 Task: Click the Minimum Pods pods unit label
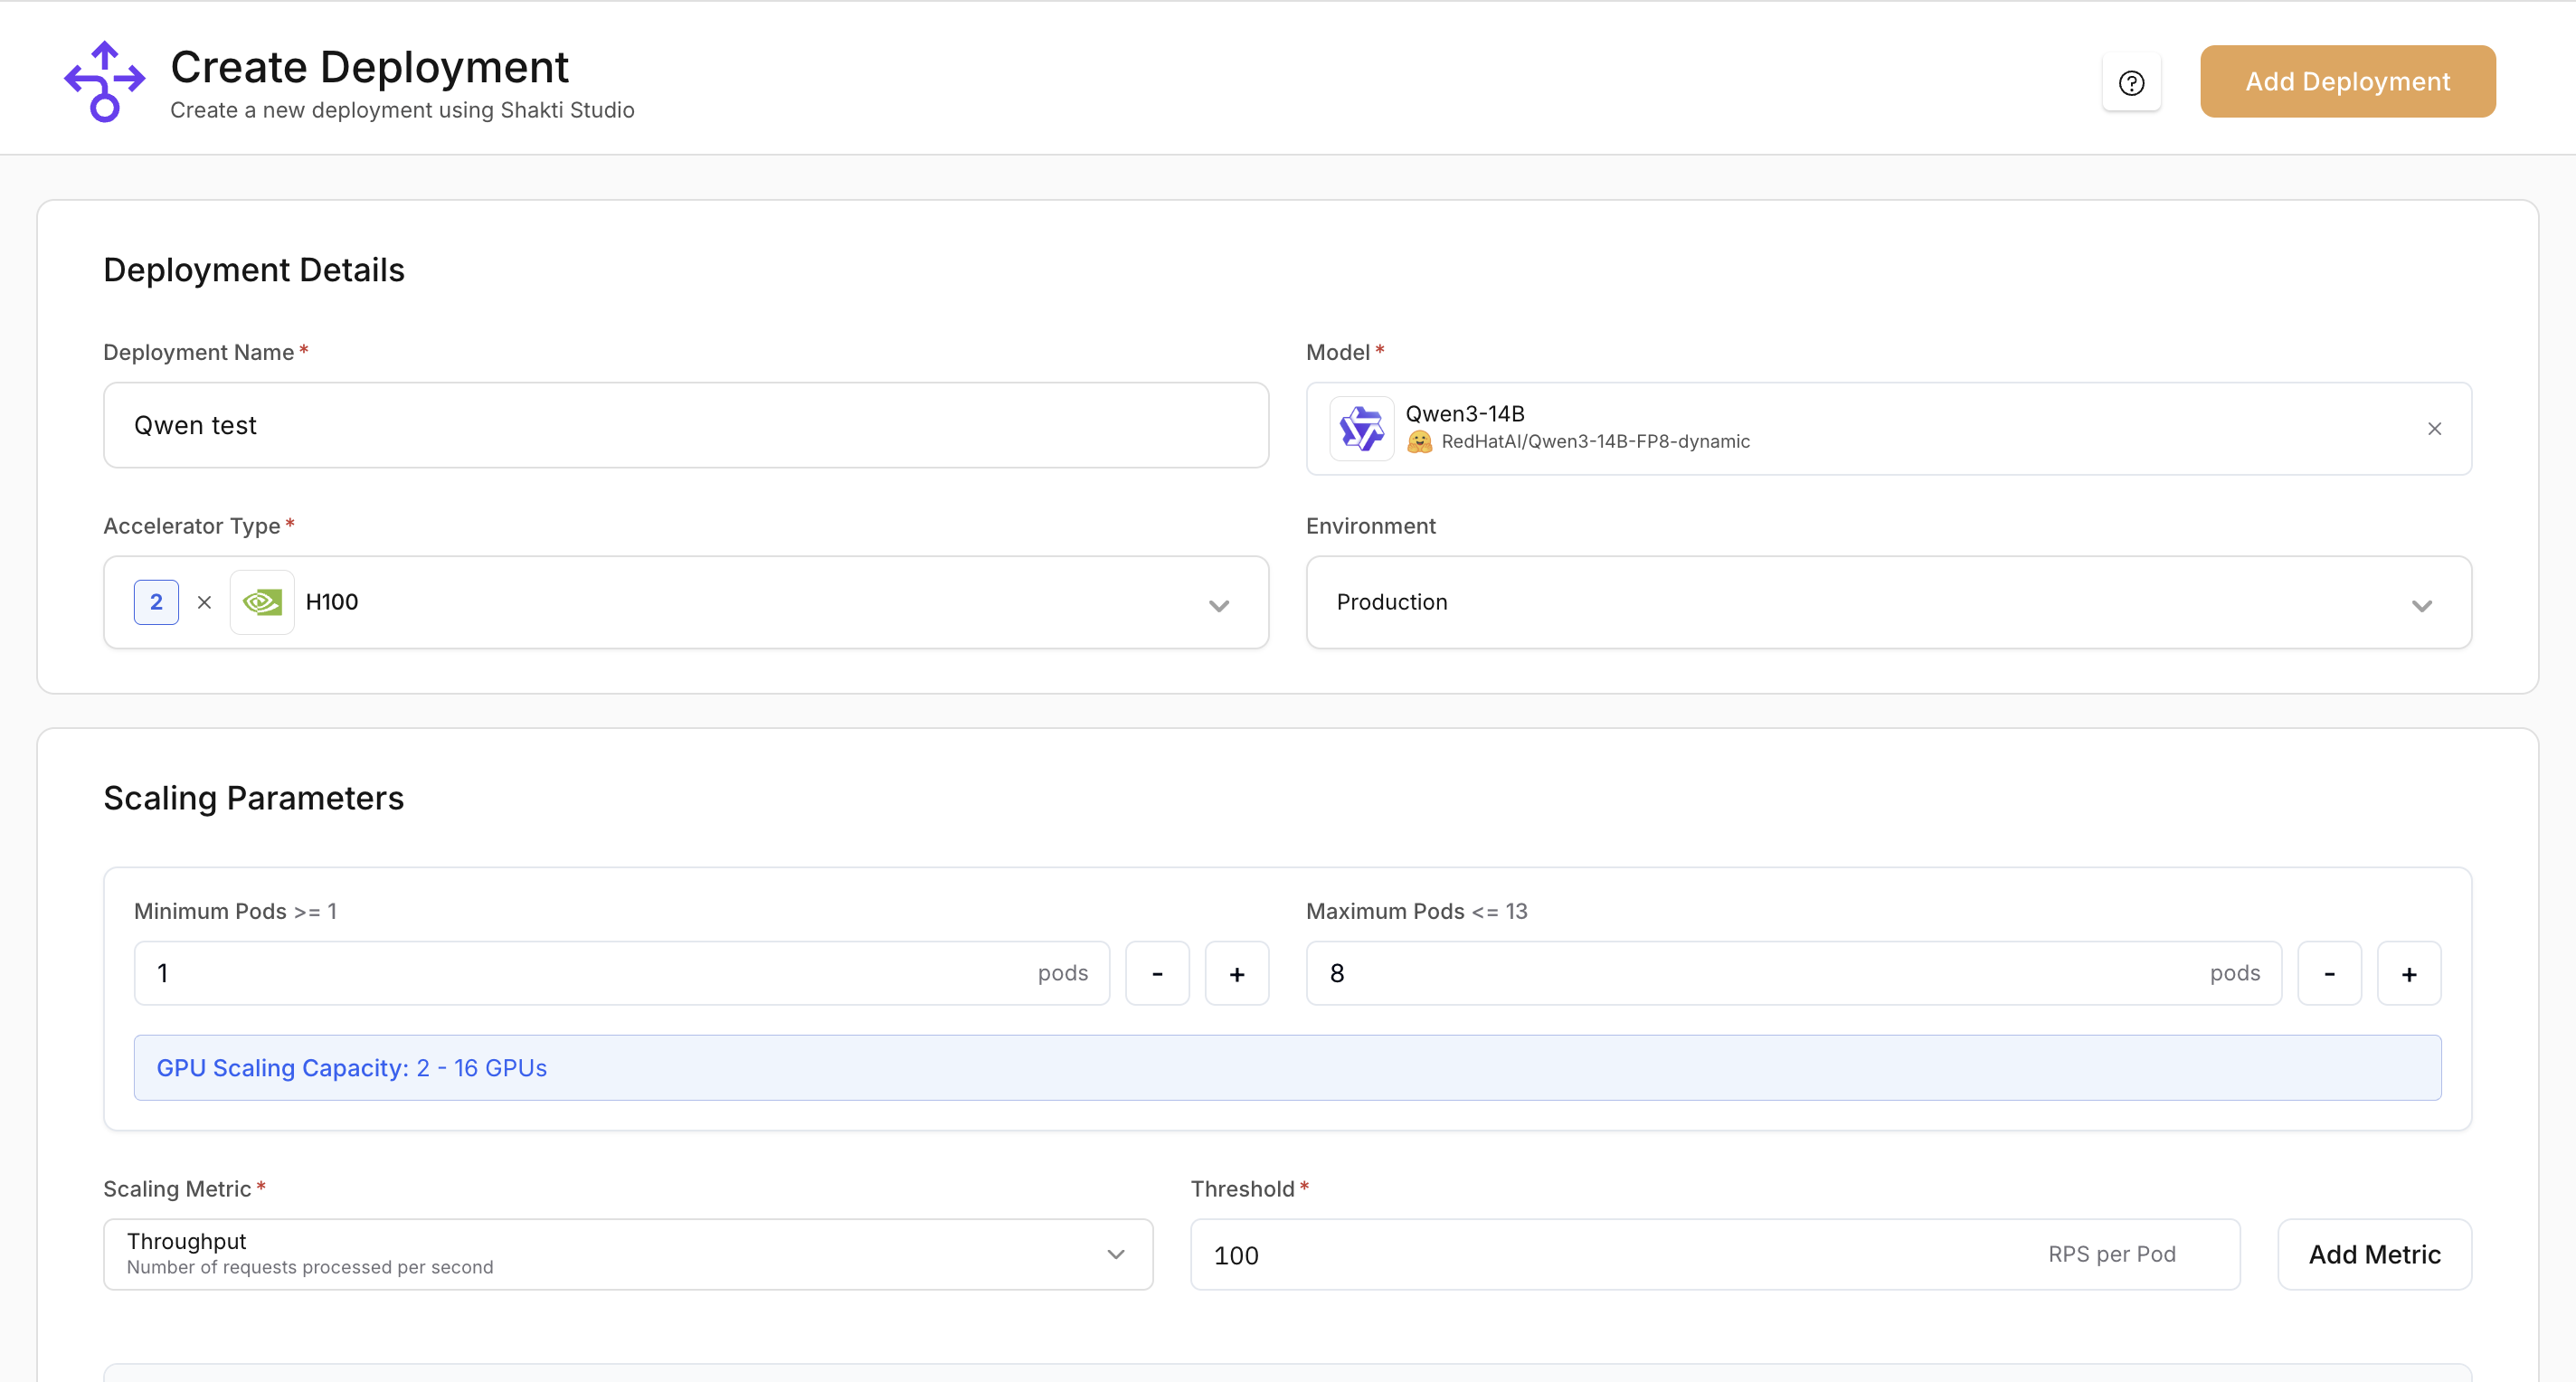[1063, 972]
